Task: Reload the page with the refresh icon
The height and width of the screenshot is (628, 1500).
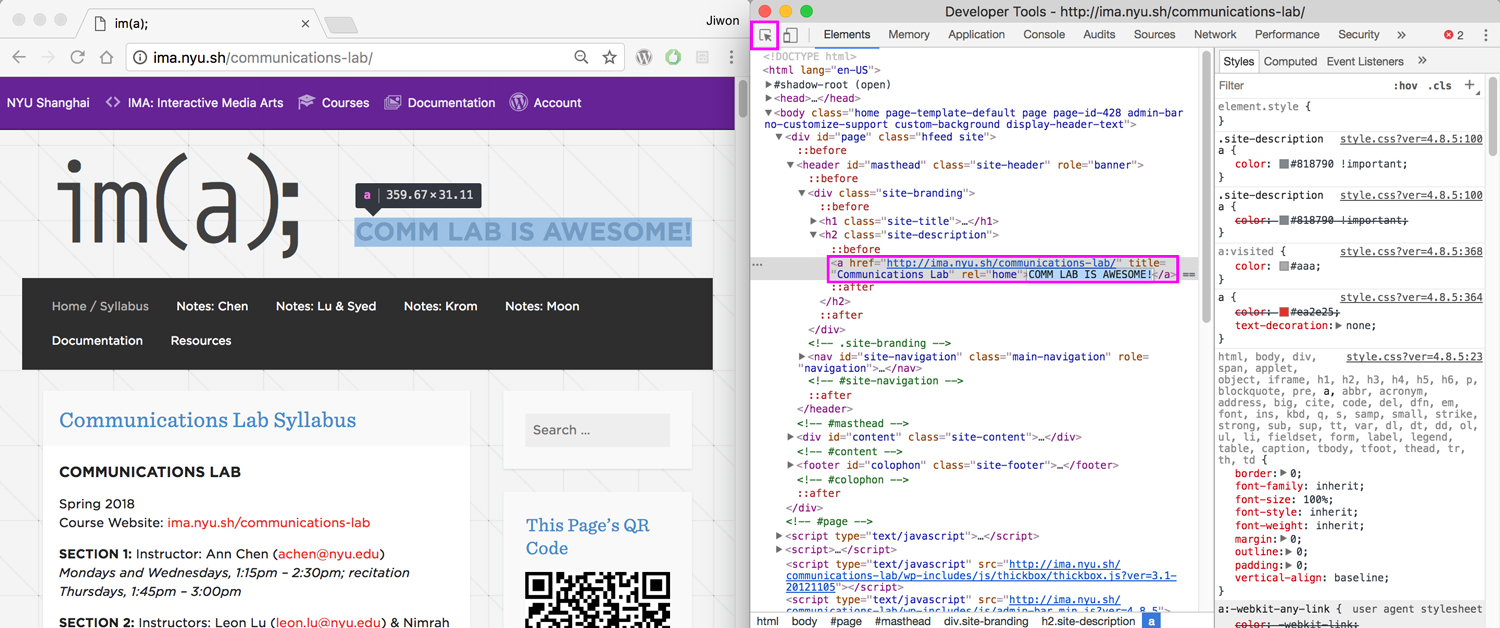Action: click(77, 58)
